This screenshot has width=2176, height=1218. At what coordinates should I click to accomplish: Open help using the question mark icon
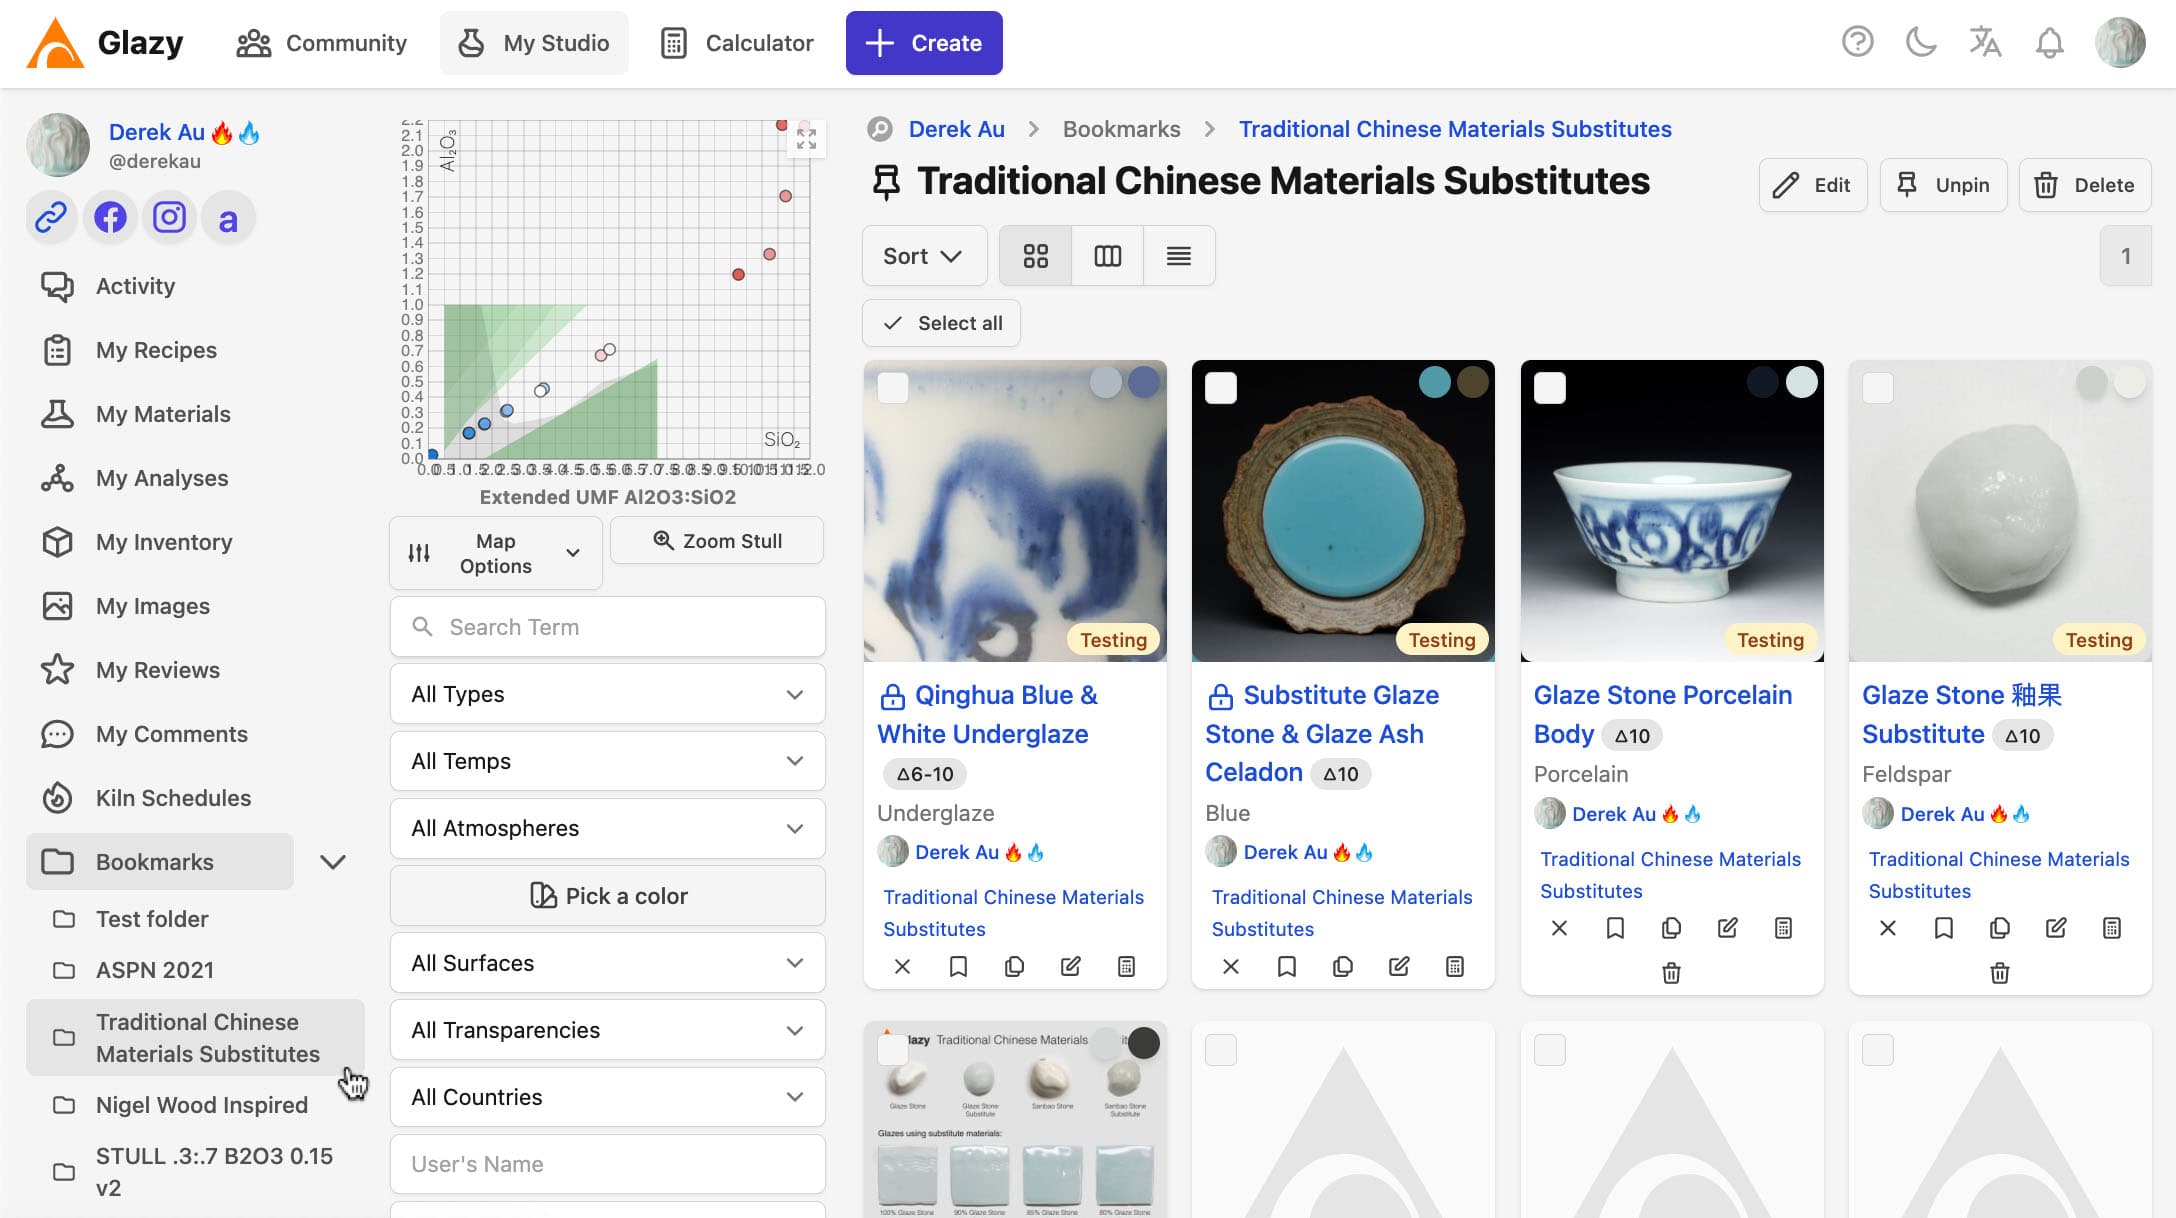tap(1857, 43)
